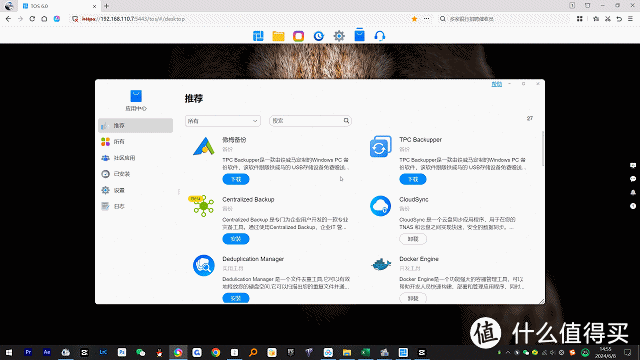Switch to the 所有 all apps sidebar entry
640x360 pixels.
(x=136, y=142)
